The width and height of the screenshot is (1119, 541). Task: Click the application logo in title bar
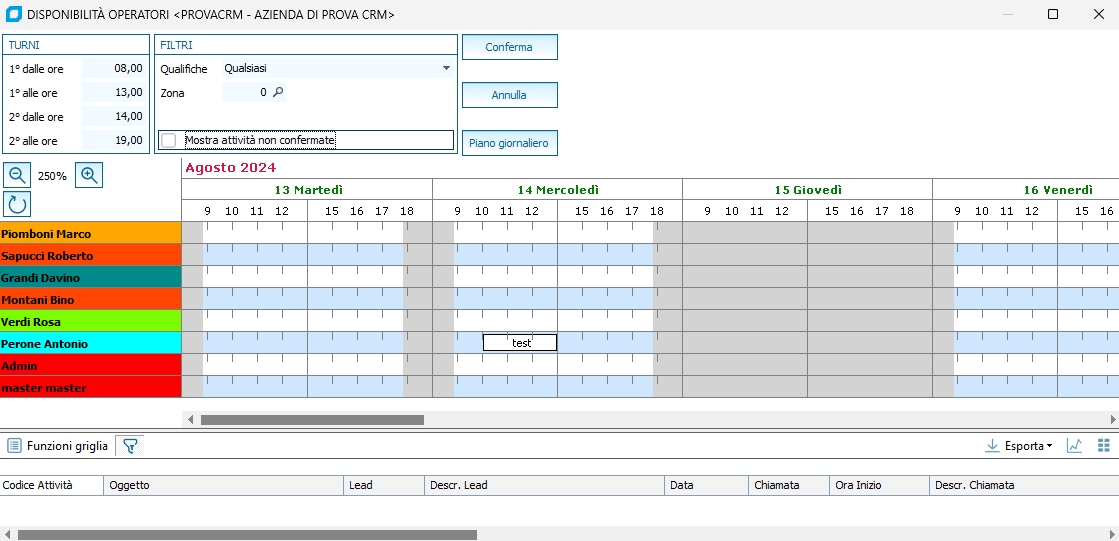coord(13,14)
